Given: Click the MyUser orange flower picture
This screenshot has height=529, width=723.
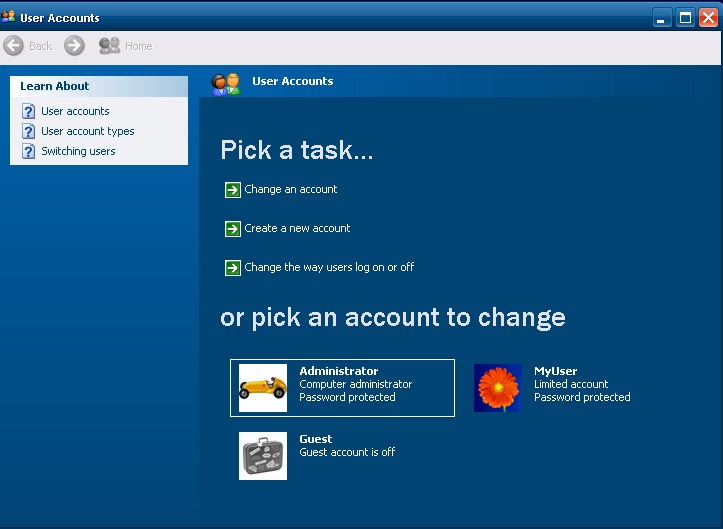Looking at the screenshot, I should pyautogui.click(x=498, y=388).
